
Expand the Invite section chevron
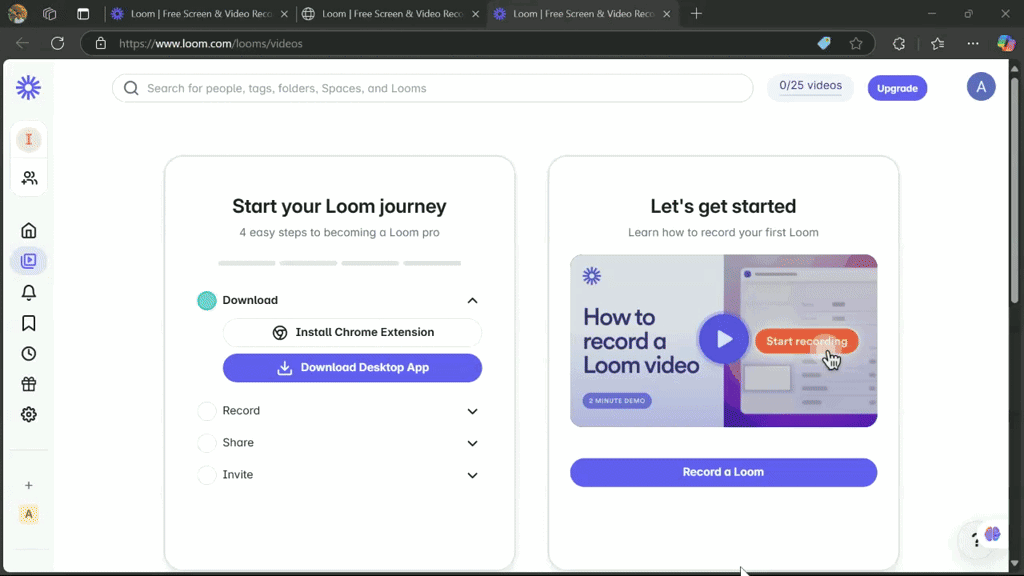(x=473, y=475)
